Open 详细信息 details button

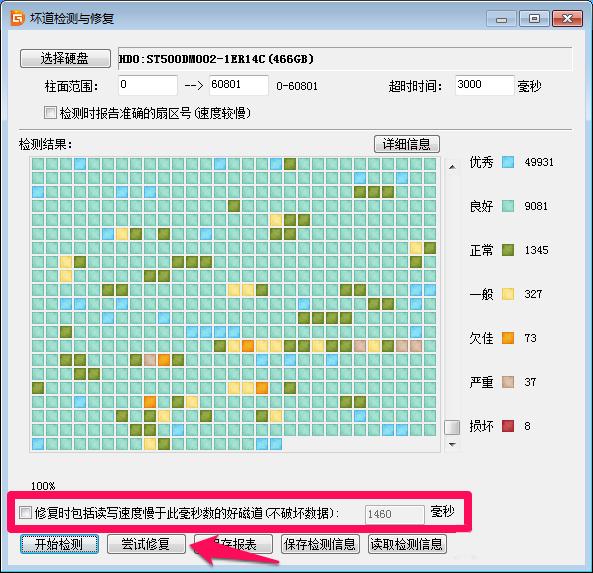pyautogui.click(x=407, y=144)
